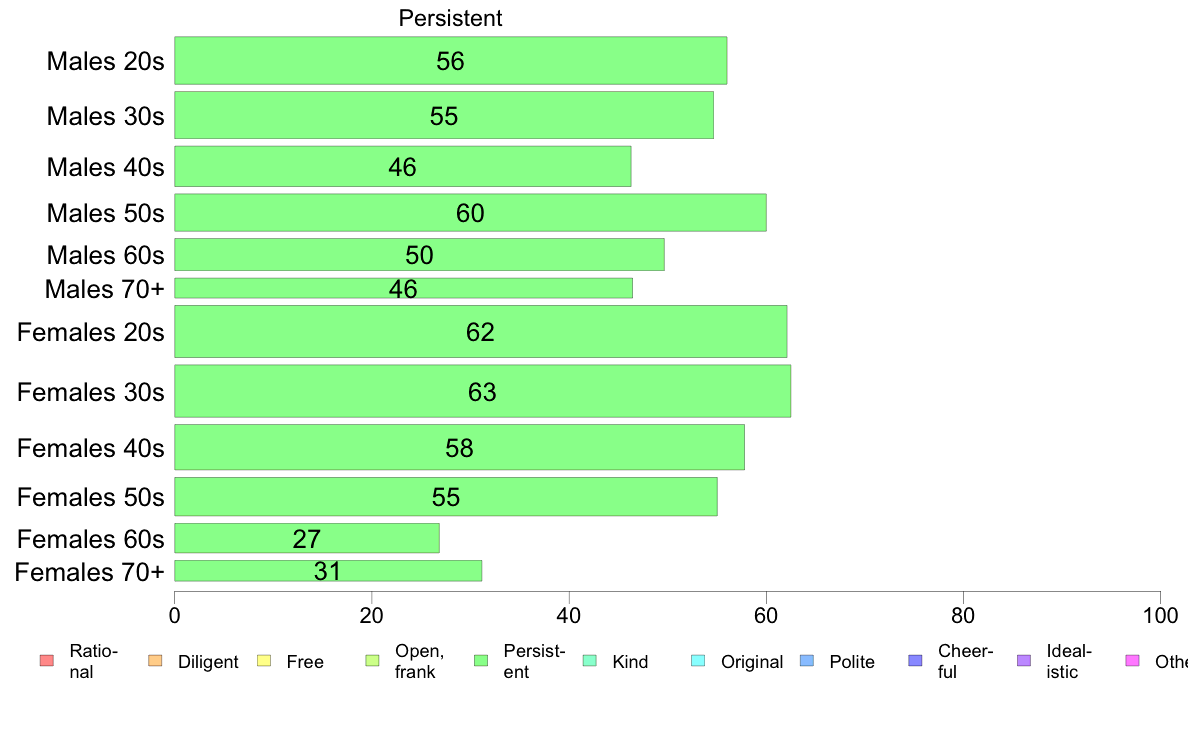Select the Free yellow legend swatch
This screenshot has height=736, width=1188.
[264, 661]
